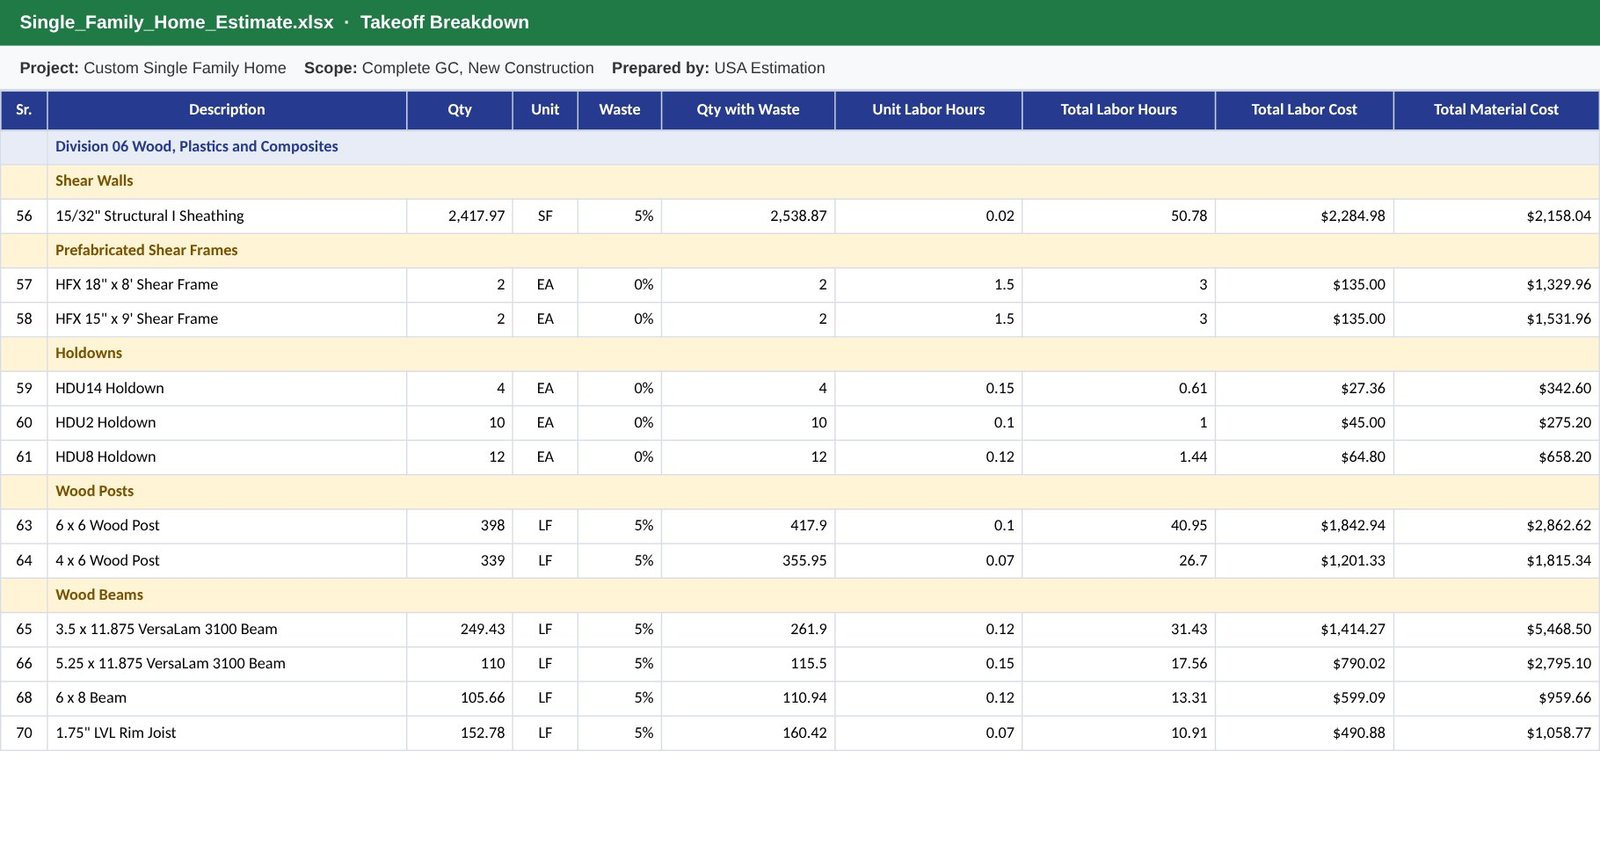The image size is (1600, 862).
Task: Select the 2,538.87 qty with waste cell
Action: (748, 216)
